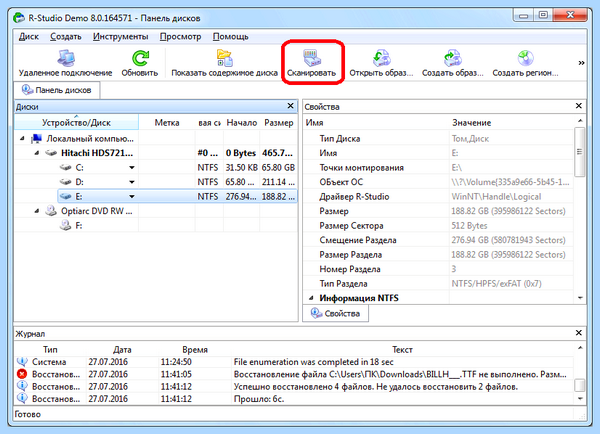This screenshot has height=434, width=600.
Task: Click 'Точки монтирования' property row
Action: (x=439, y=167)
